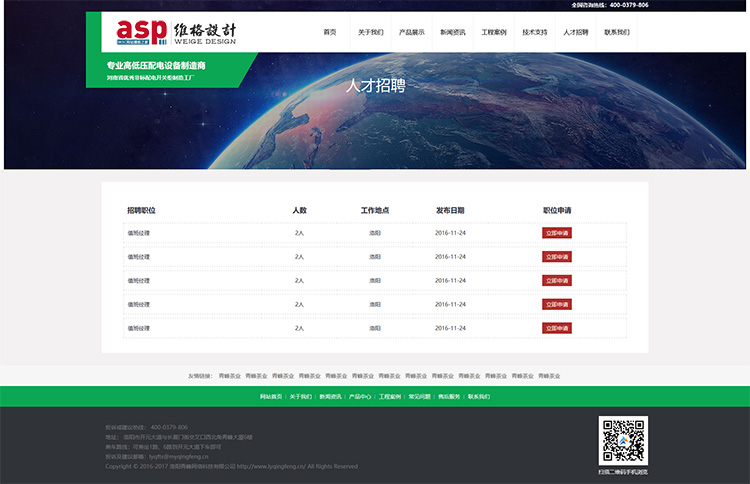Click the first 值班经理 job title

point(138,233)
